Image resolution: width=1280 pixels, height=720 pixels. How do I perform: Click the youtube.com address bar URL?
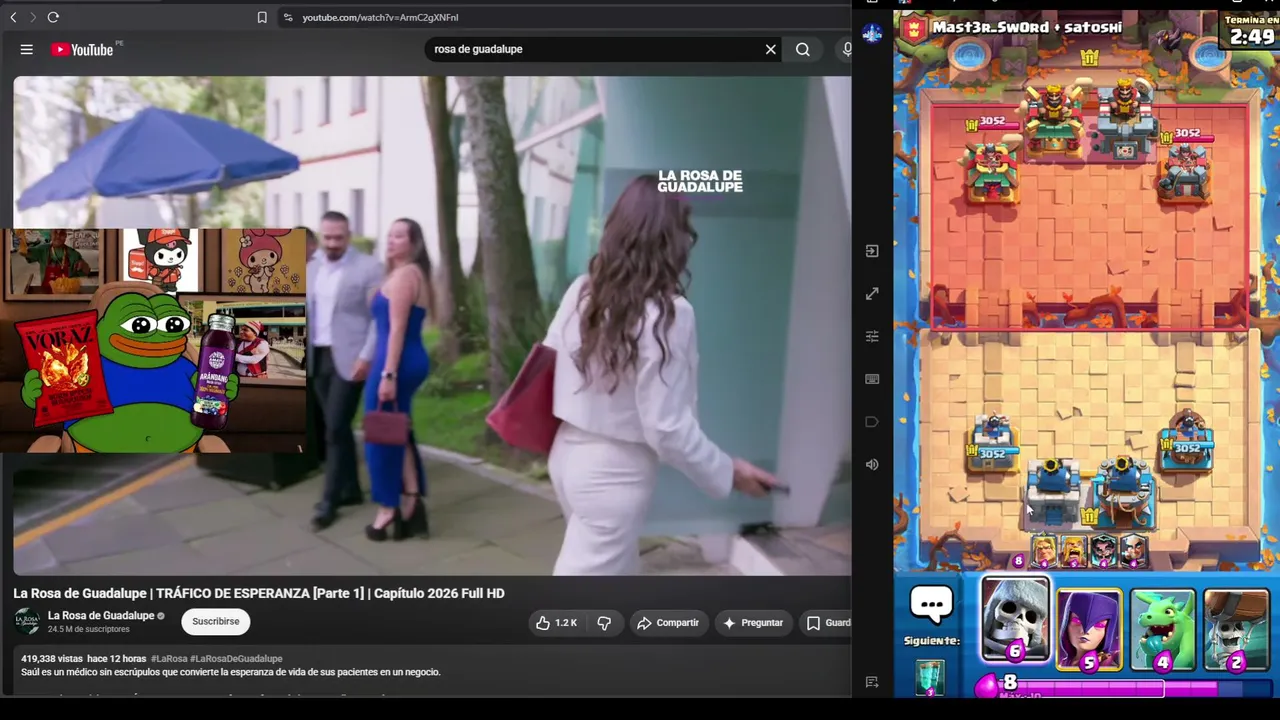(380, 17)
